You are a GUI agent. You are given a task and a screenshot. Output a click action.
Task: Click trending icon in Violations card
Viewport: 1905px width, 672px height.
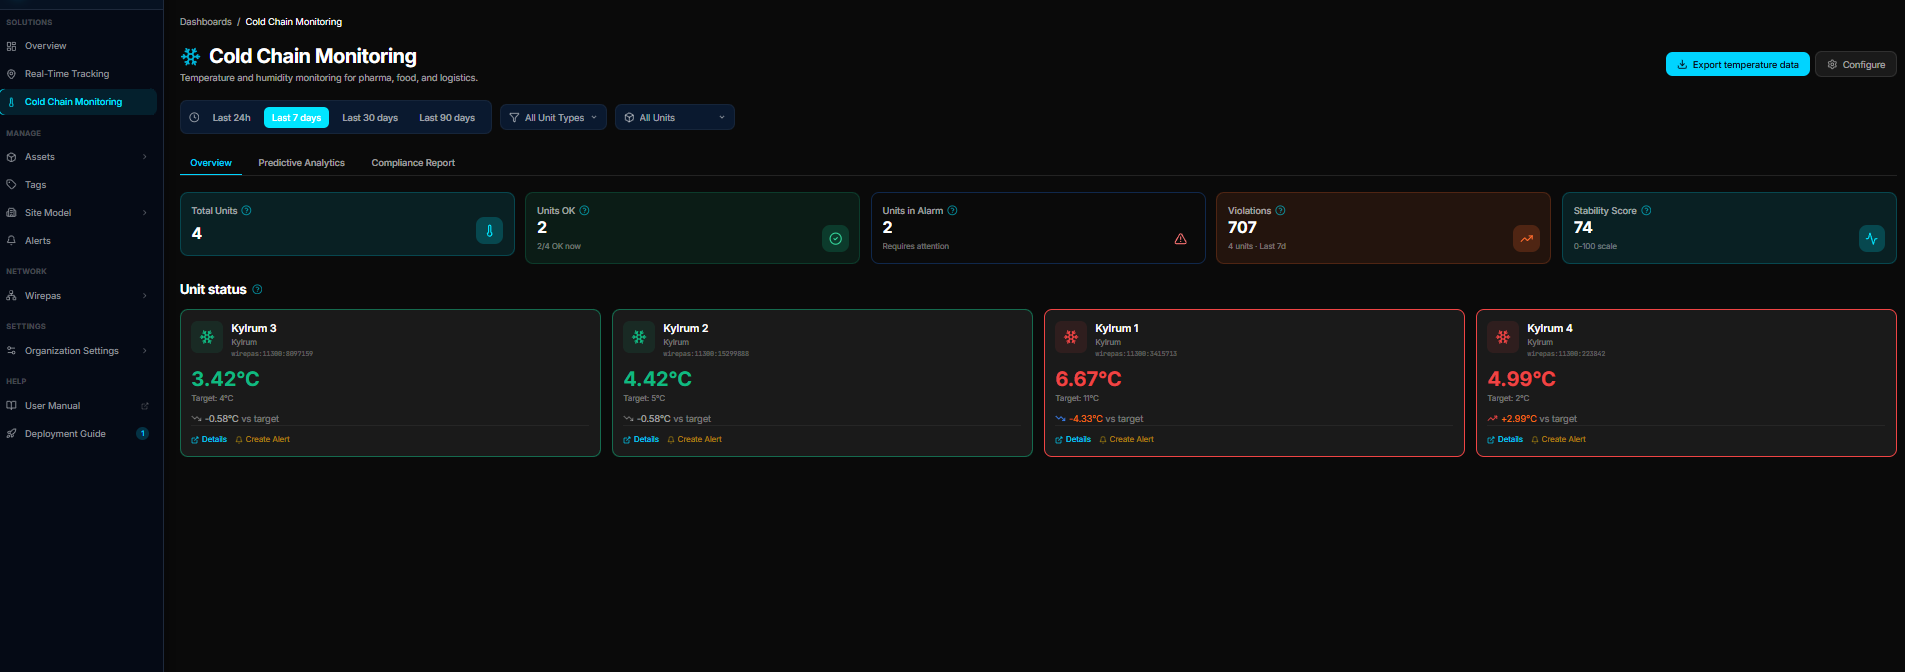(1526, 238)
